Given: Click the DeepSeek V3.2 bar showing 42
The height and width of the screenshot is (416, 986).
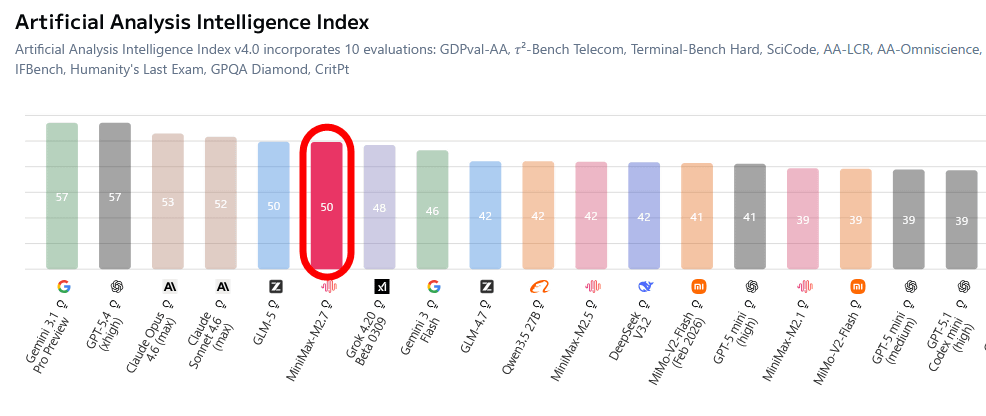Looking at the screenshot, I should click(x=644, y=215).
